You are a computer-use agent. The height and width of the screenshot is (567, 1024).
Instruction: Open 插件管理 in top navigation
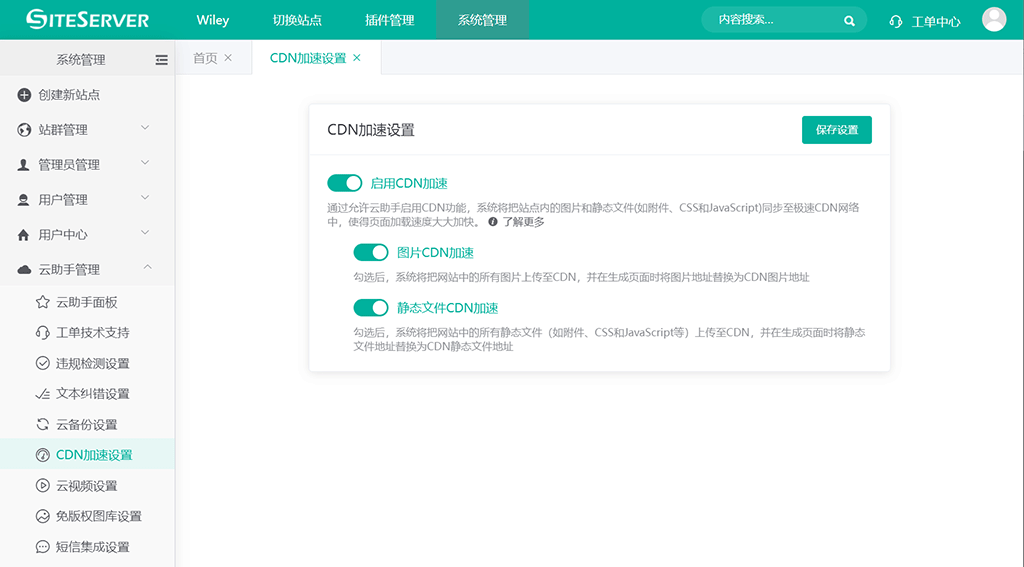click(389, 20)
